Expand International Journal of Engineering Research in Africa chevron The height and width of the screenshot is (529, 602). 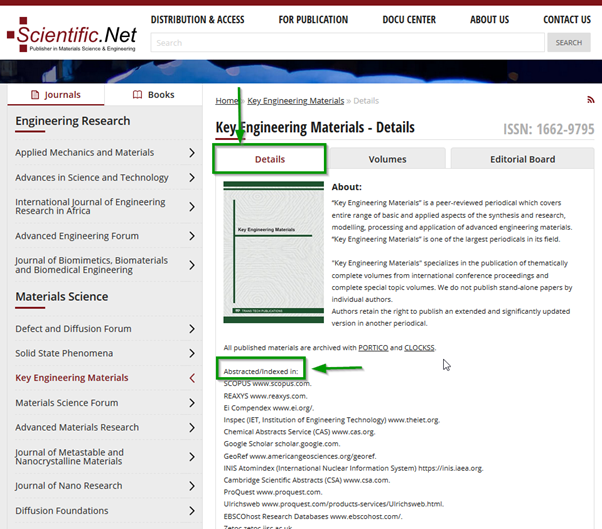[192, 207]
